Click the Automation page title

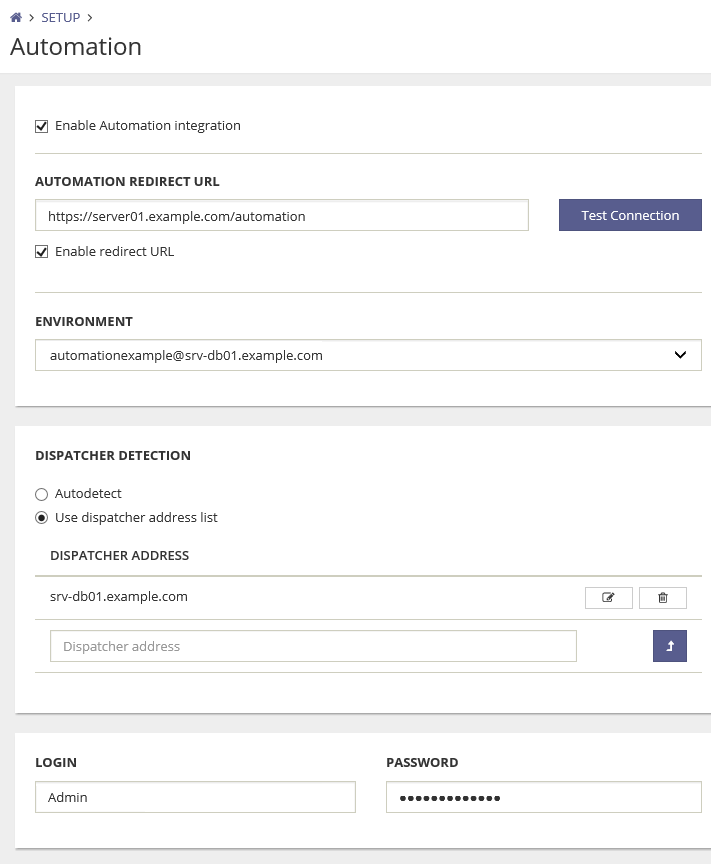(76, 47)
